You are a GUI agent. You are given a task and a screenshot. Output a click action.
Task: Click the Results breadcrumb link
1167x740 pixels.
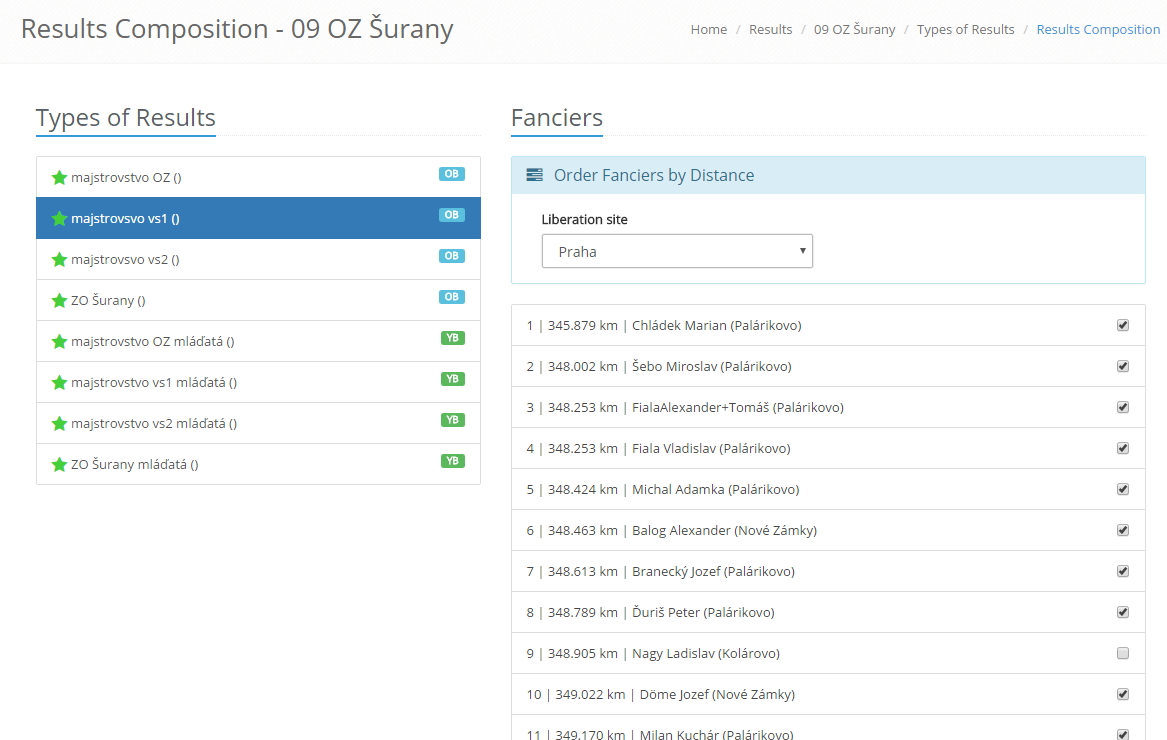click(770, 30)
